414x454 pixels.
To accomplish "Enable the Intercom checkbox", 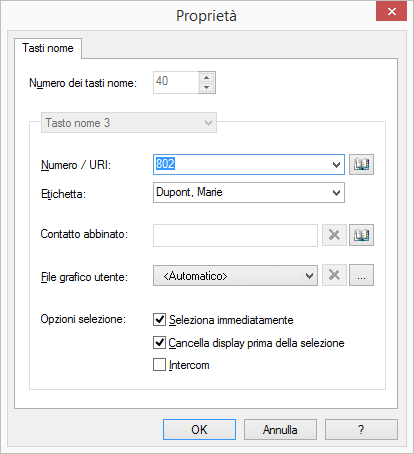I will coord(159,364).
